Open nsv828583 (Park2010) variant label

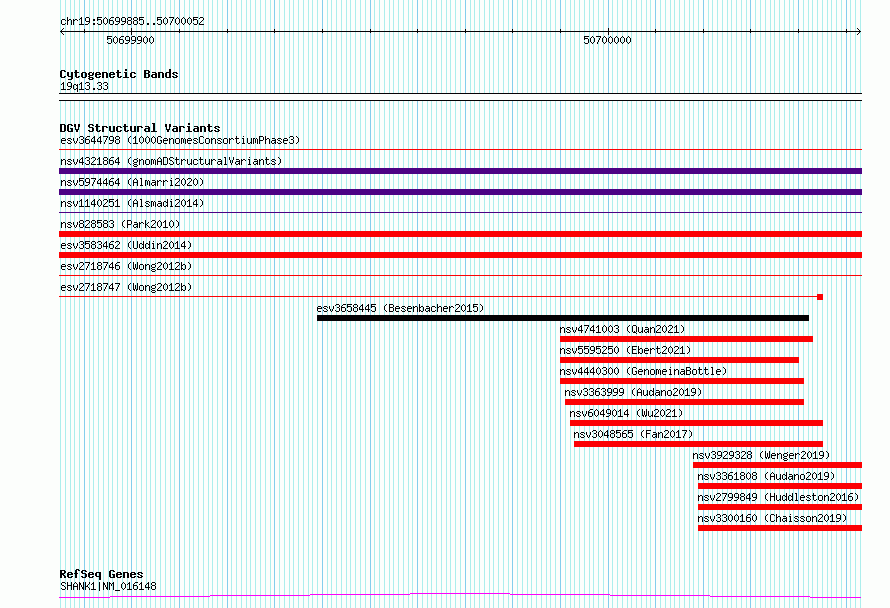coord(120,224)
